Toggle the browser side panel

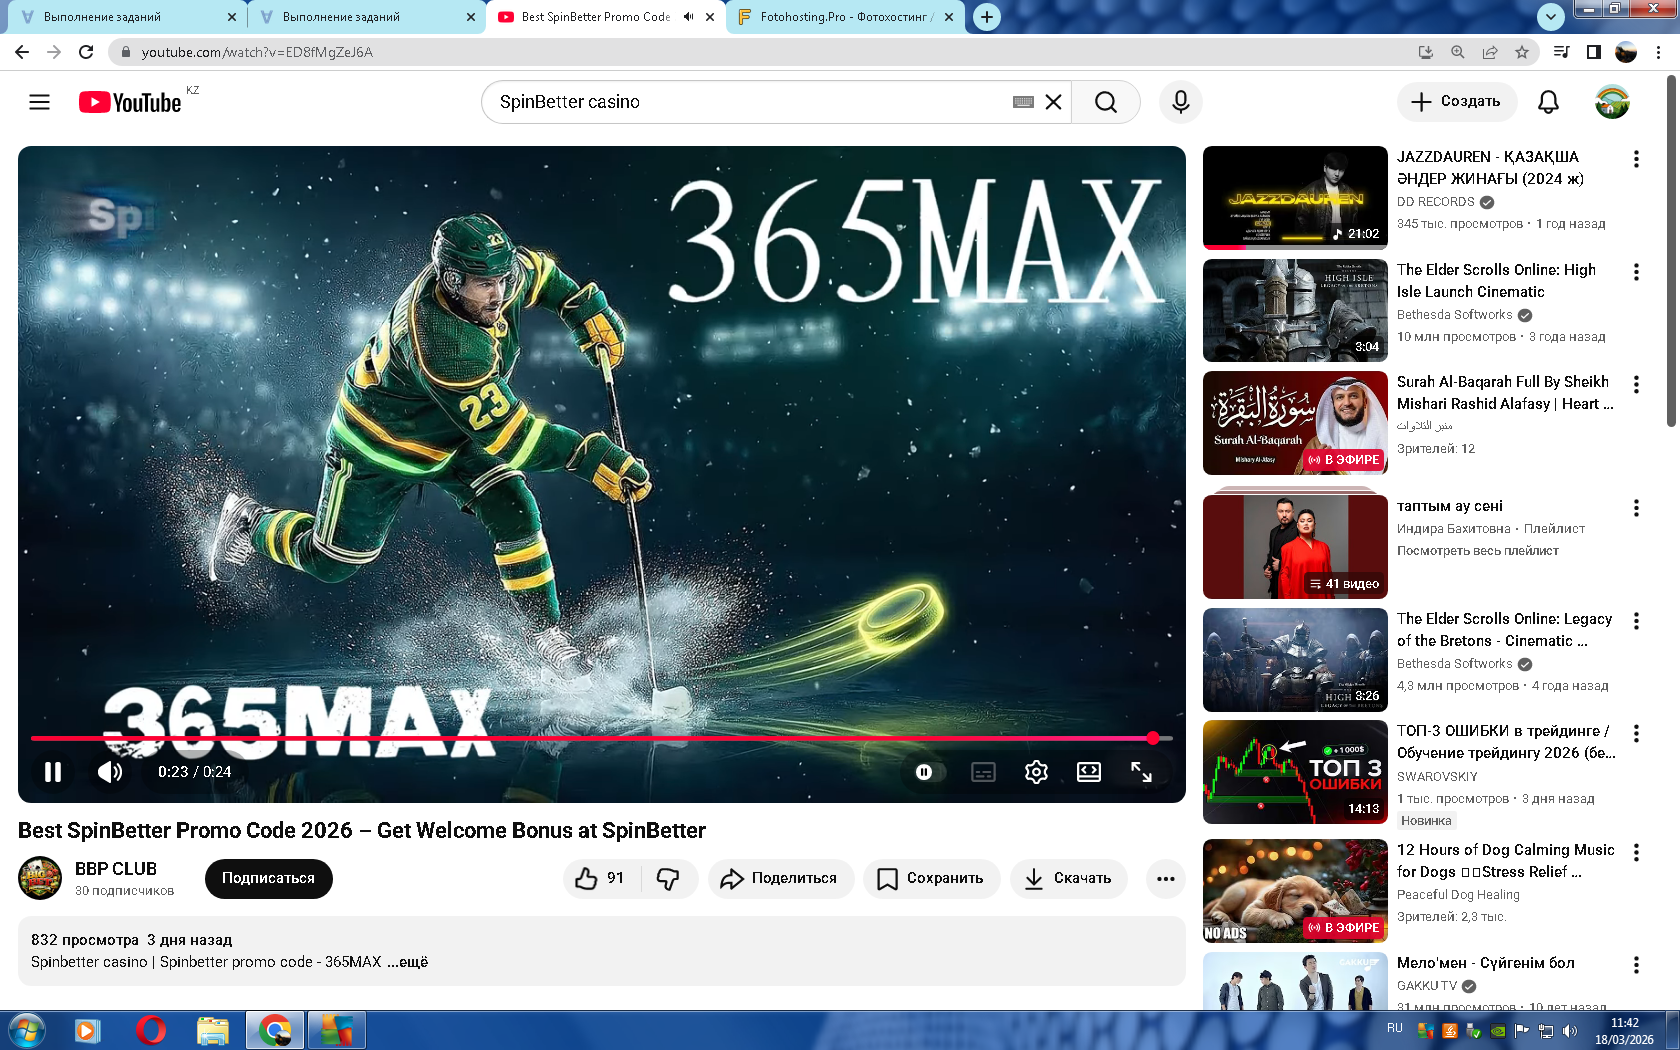(1594, 52)
